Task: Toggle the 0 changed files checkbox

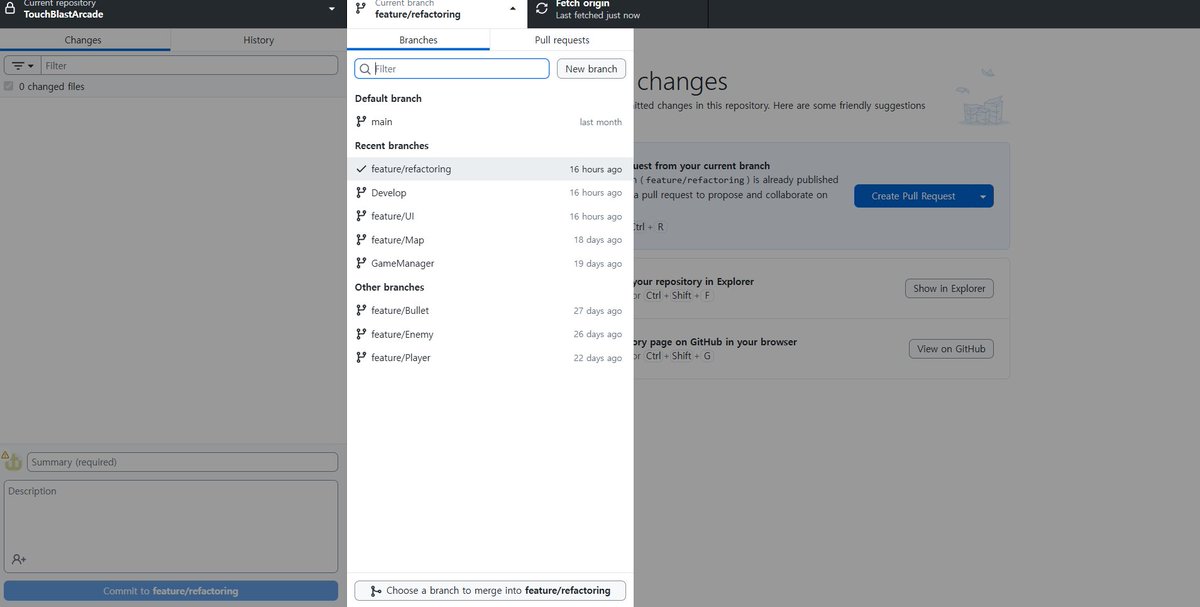Action: pos(9,87)
